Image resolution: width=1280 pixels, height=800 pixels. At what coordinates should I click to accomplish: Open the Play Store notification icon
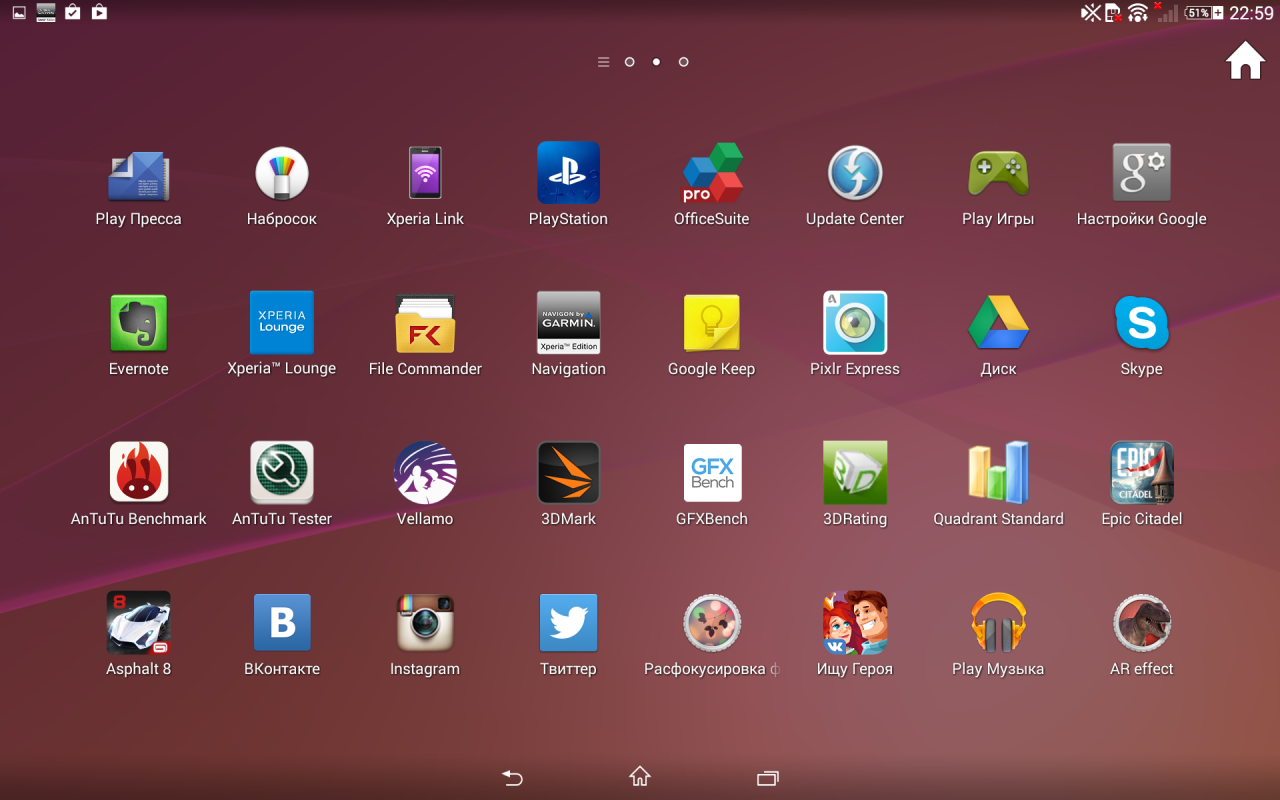click(98, 12)
